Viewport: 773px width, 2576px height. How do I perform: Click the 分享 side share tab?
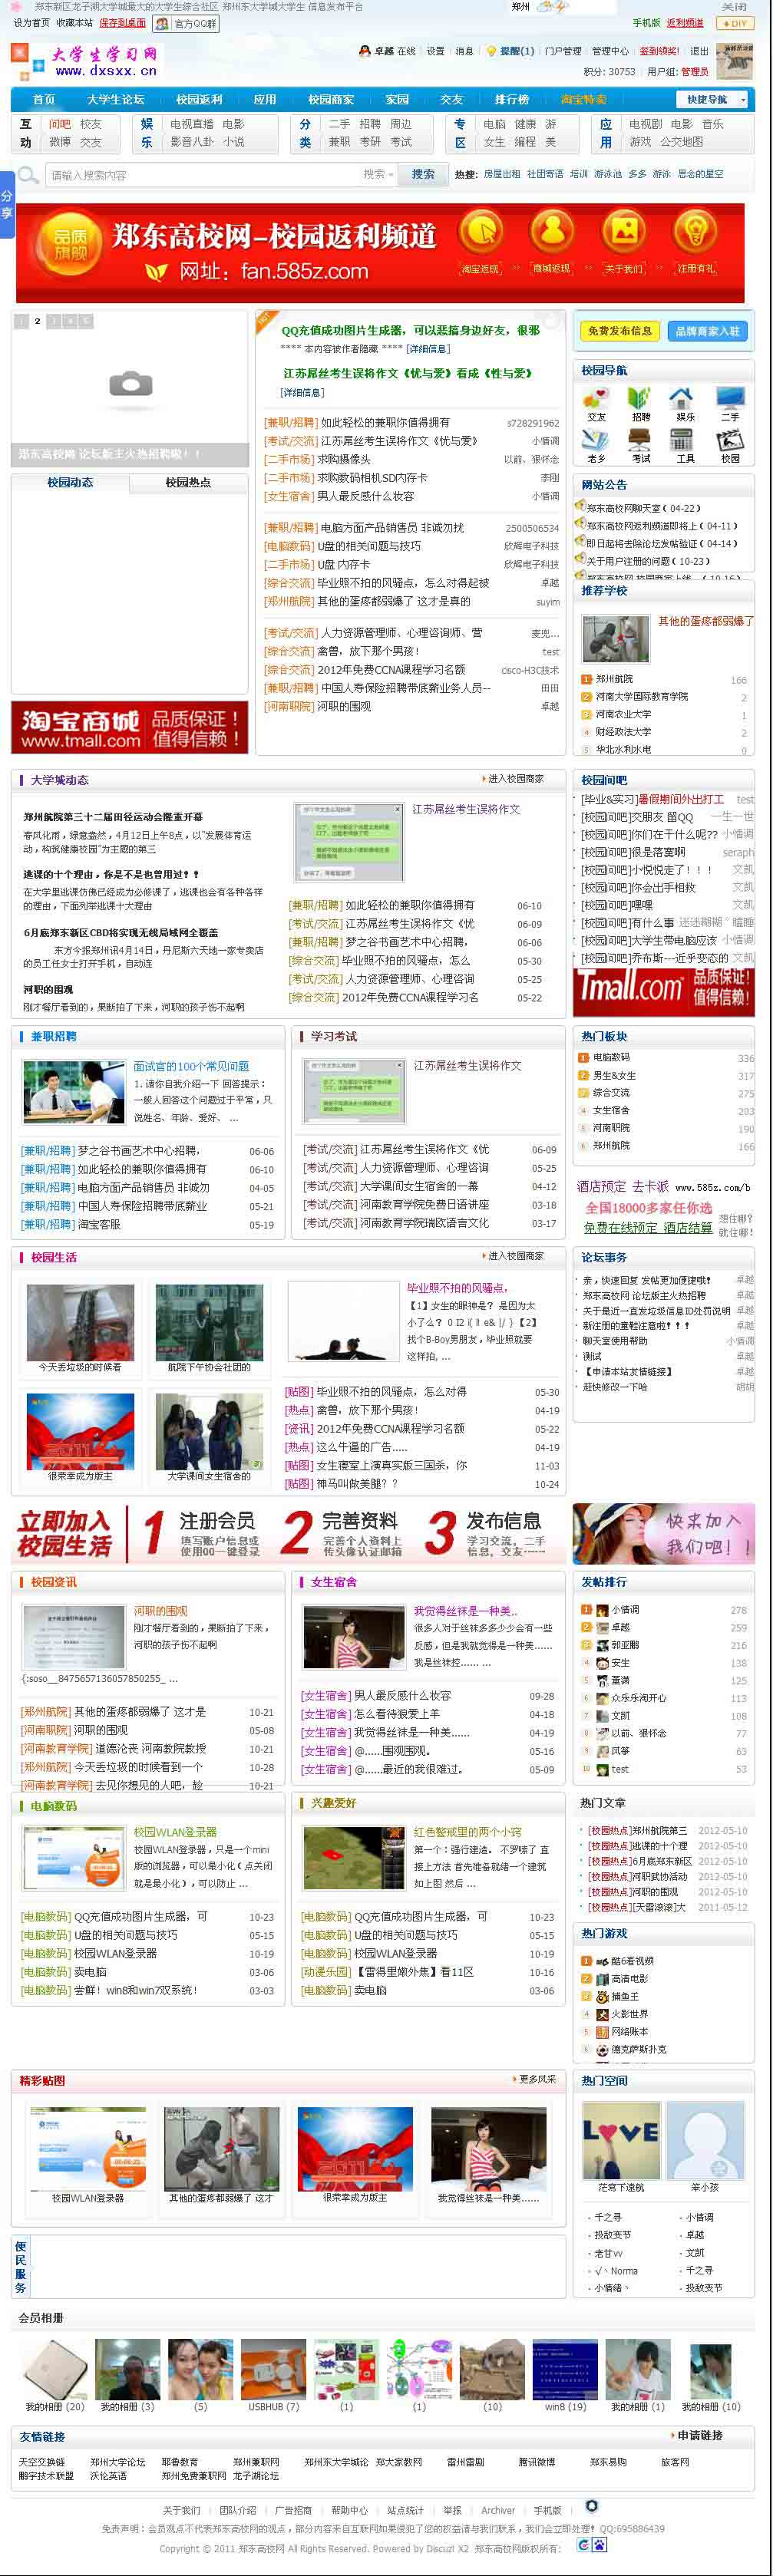click(x=7, y=205)
